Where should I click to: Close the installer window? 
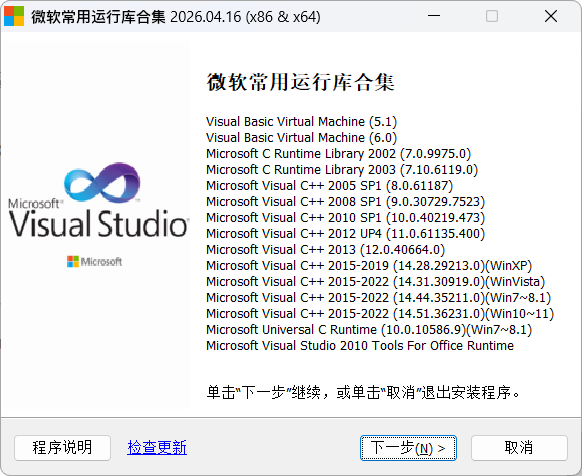pos(551,16)
